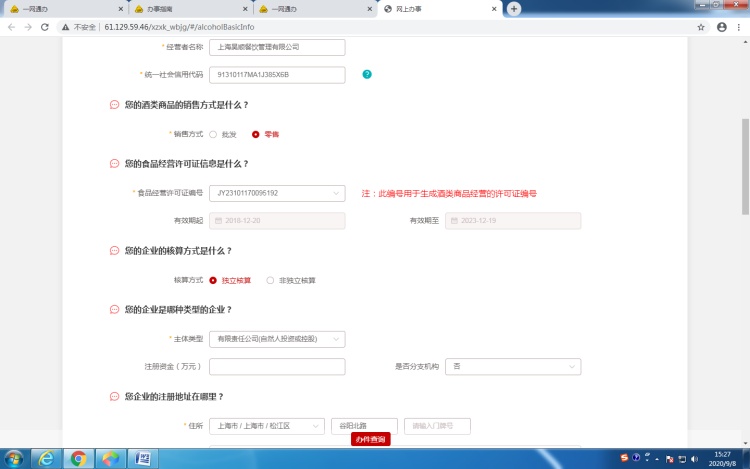
Task: Click the browser back arrow
Action: click(x=11, y=27)
